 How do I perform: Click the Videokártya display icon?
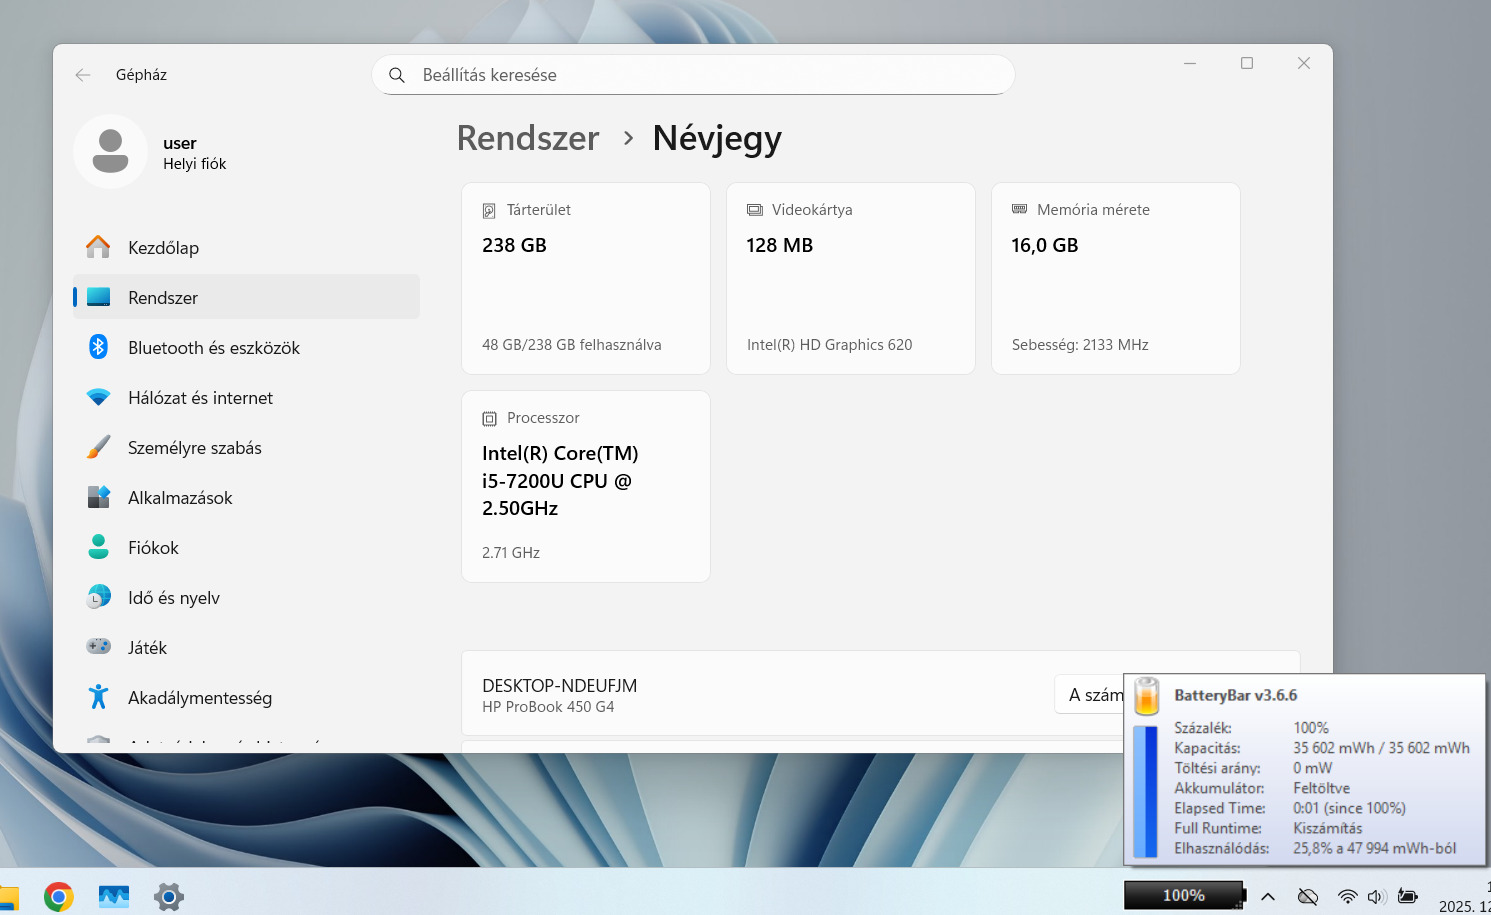click(755, 210)
